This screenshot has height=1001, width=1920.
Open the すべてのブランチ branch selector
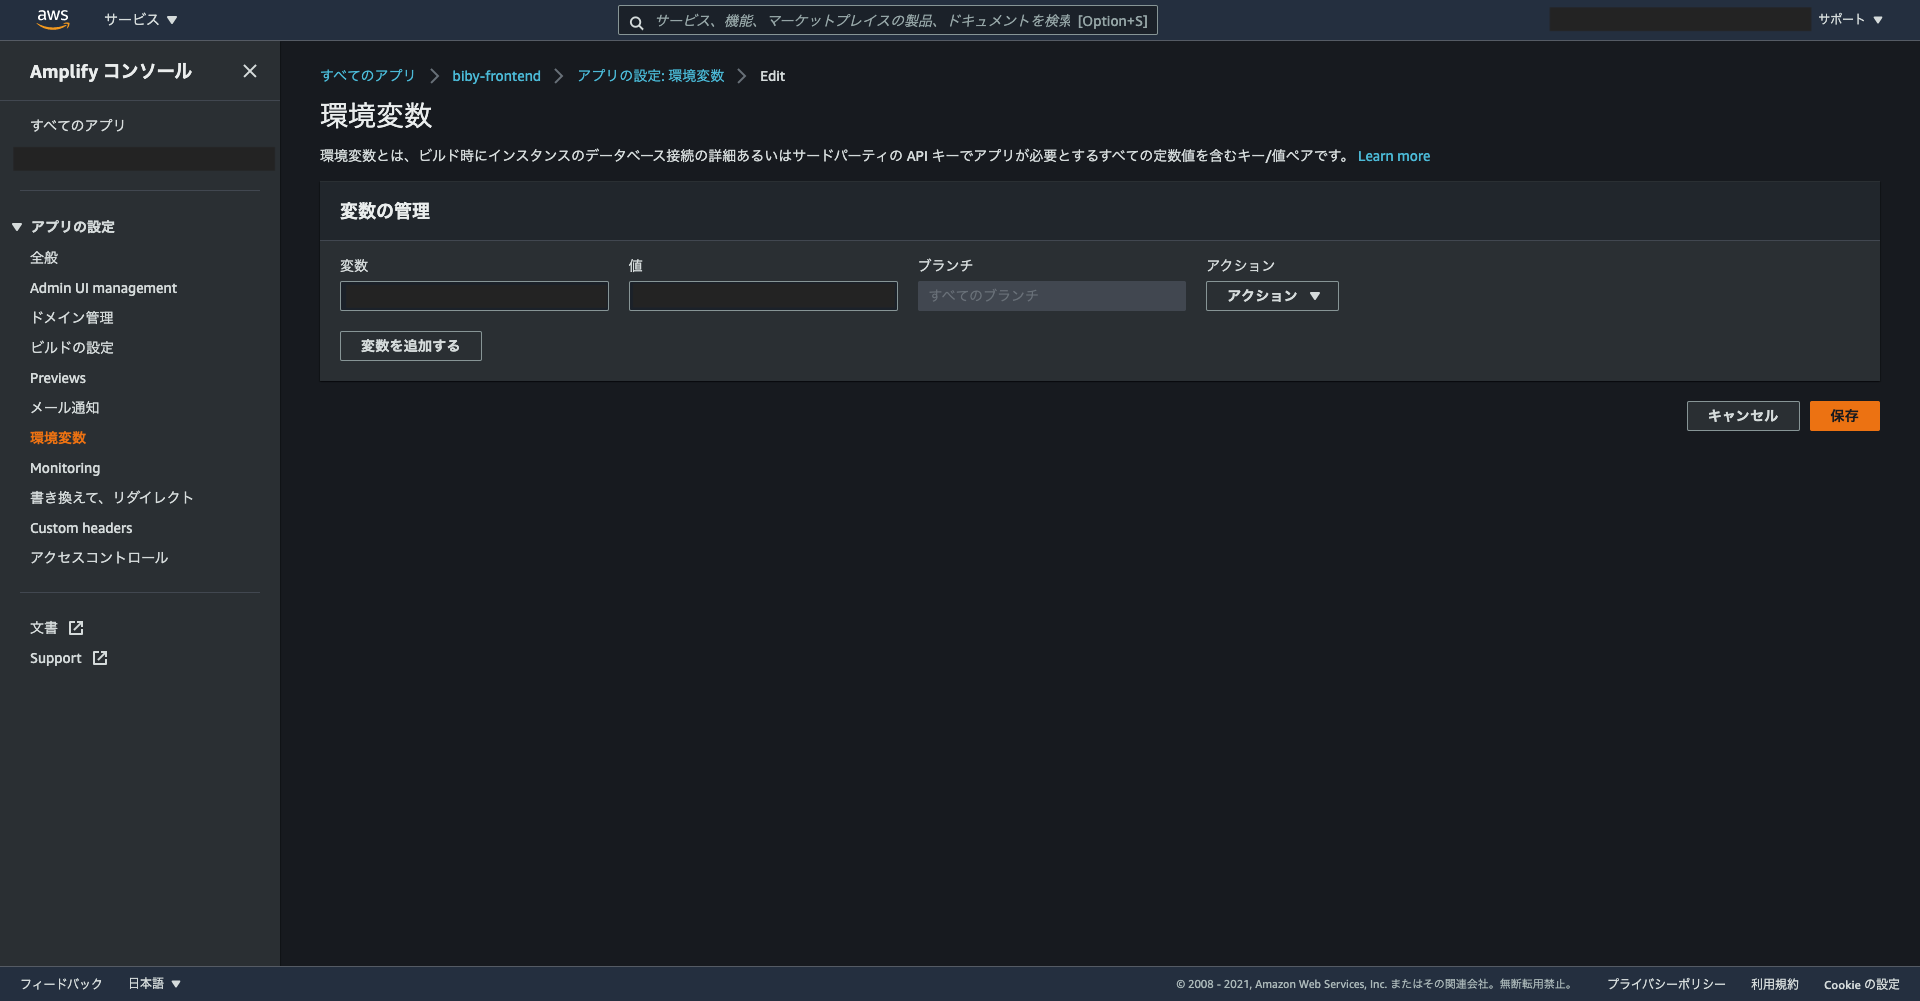click(1052, 296)
